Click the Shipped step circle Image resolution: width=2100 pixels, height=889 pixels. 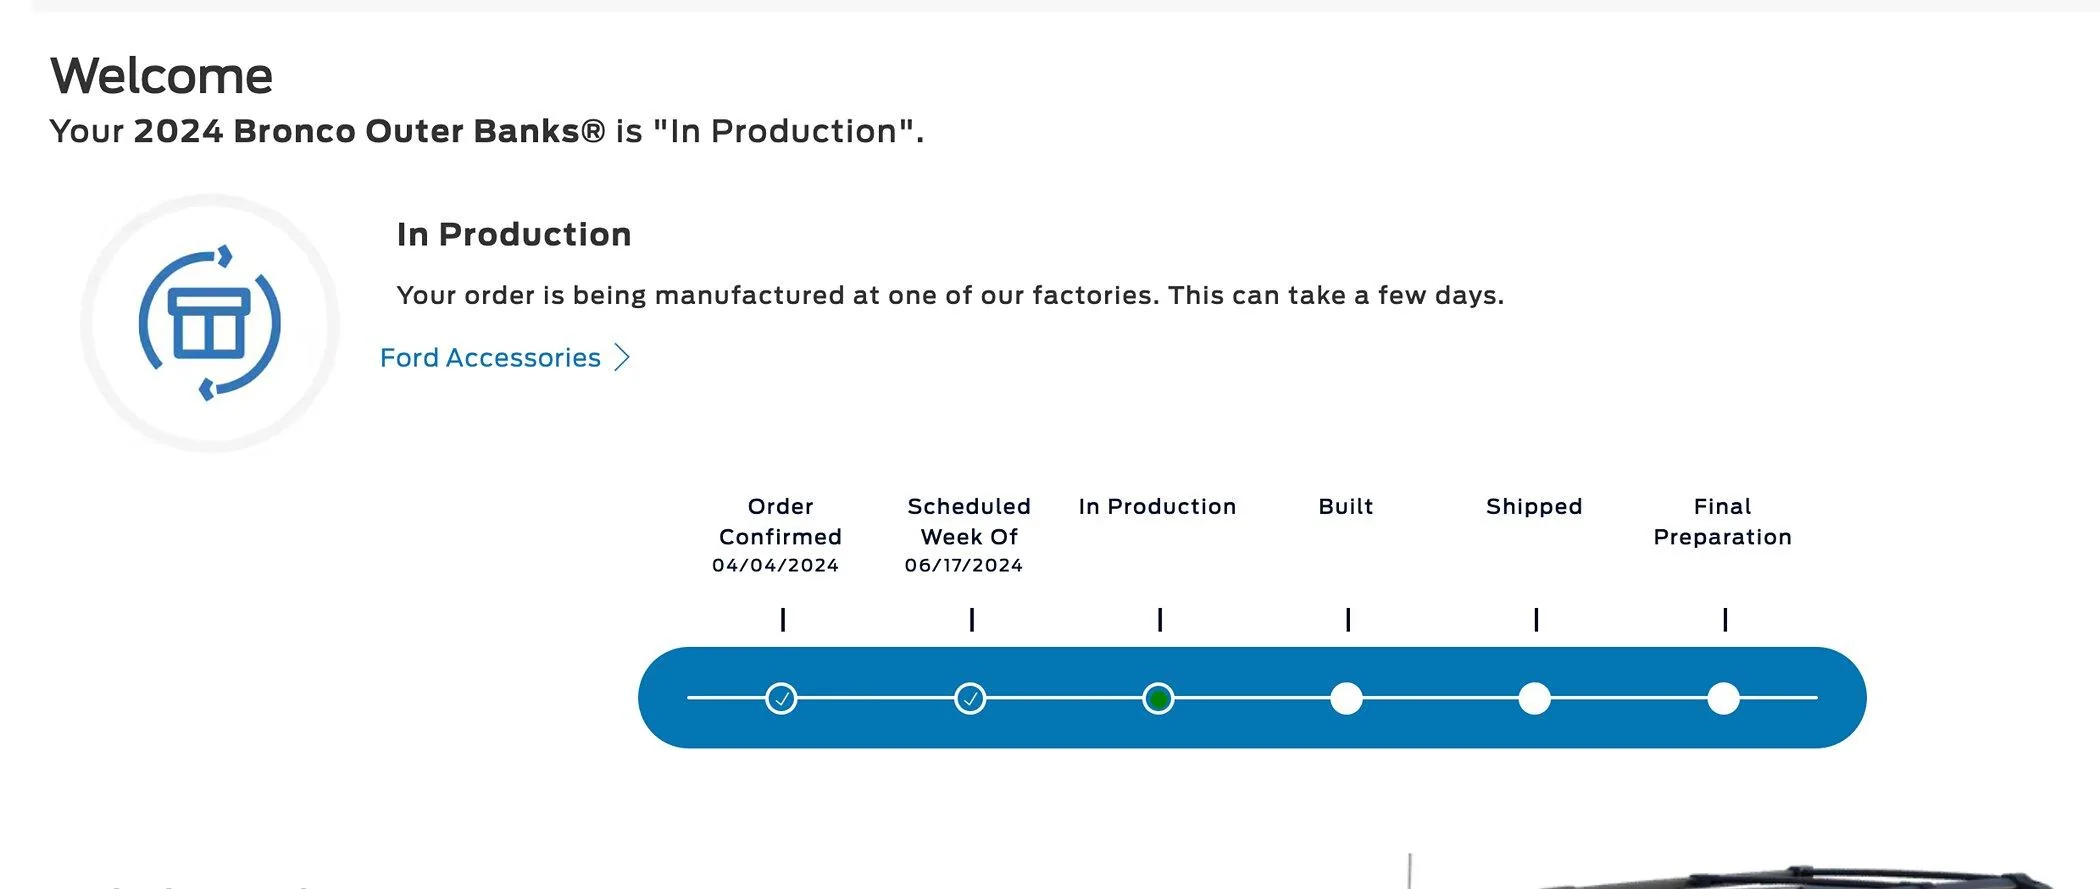[x=1534, y=698]
